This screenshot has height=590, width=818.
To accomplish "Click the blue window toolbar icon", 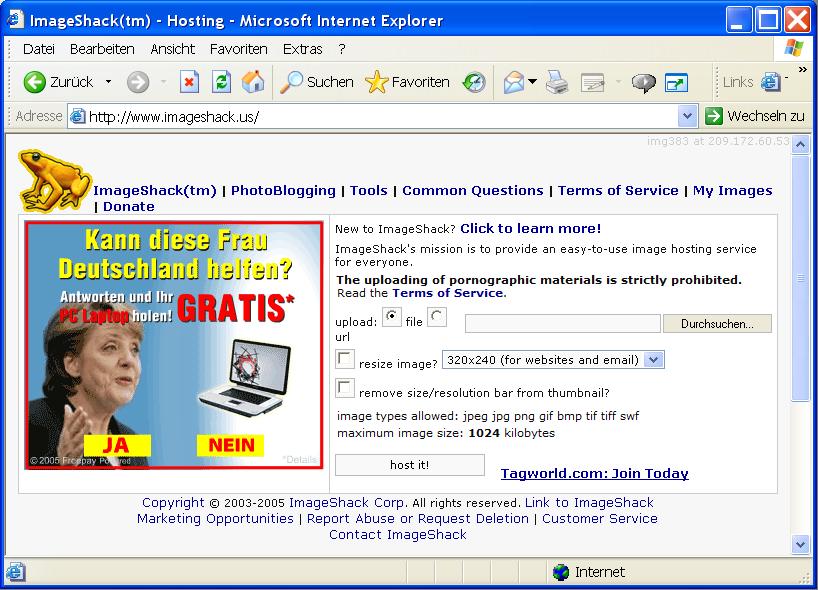I will (676, 82).
